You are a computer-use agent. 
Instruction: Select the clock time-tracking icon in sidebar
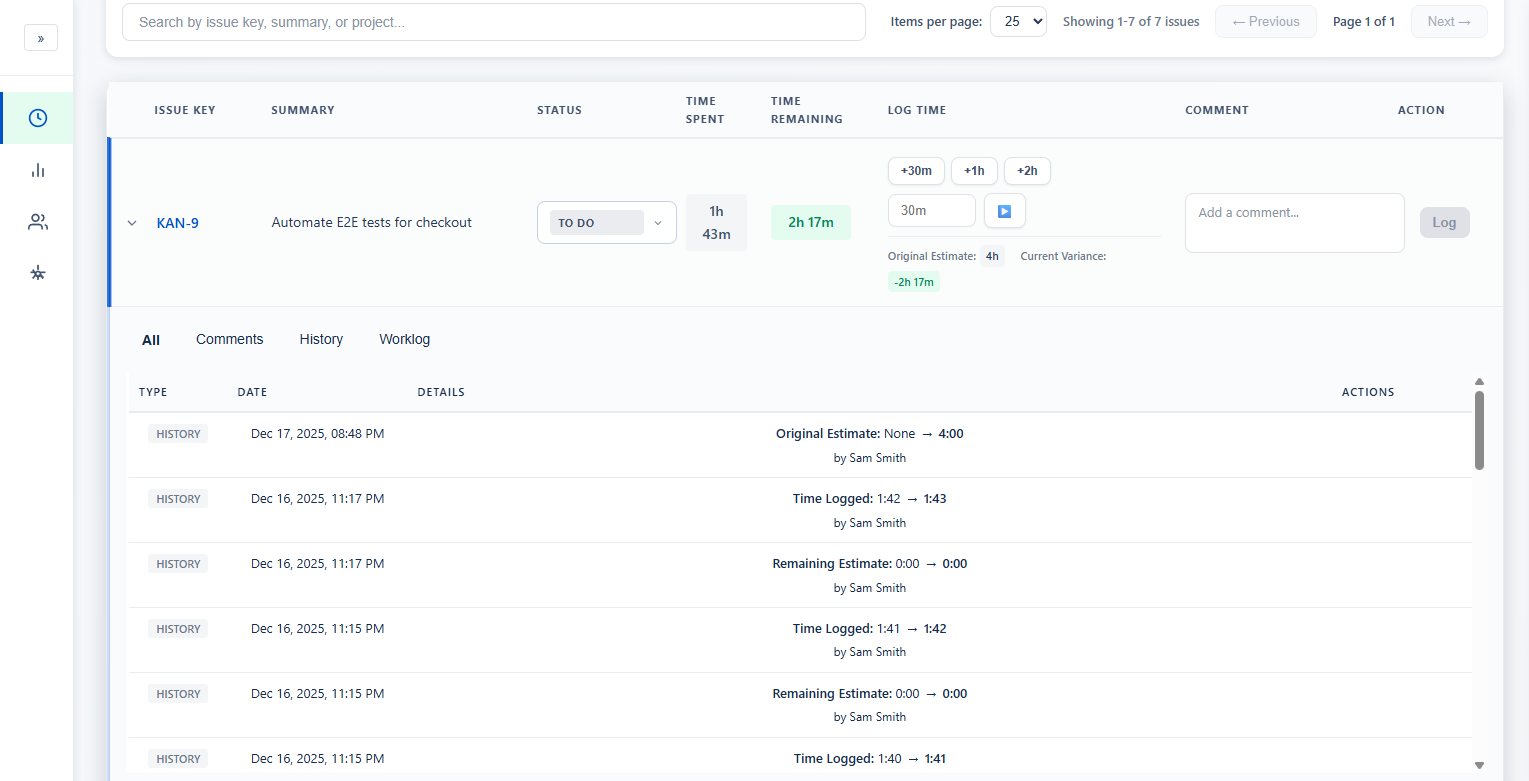tap(37, 117)
